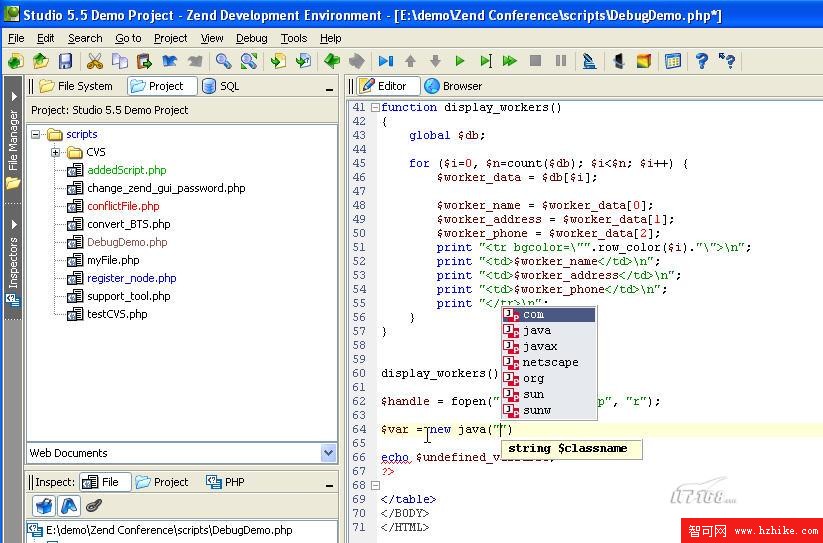Open the File menu
The height and width of the screenshot is (543, 823).
[16, 38]
